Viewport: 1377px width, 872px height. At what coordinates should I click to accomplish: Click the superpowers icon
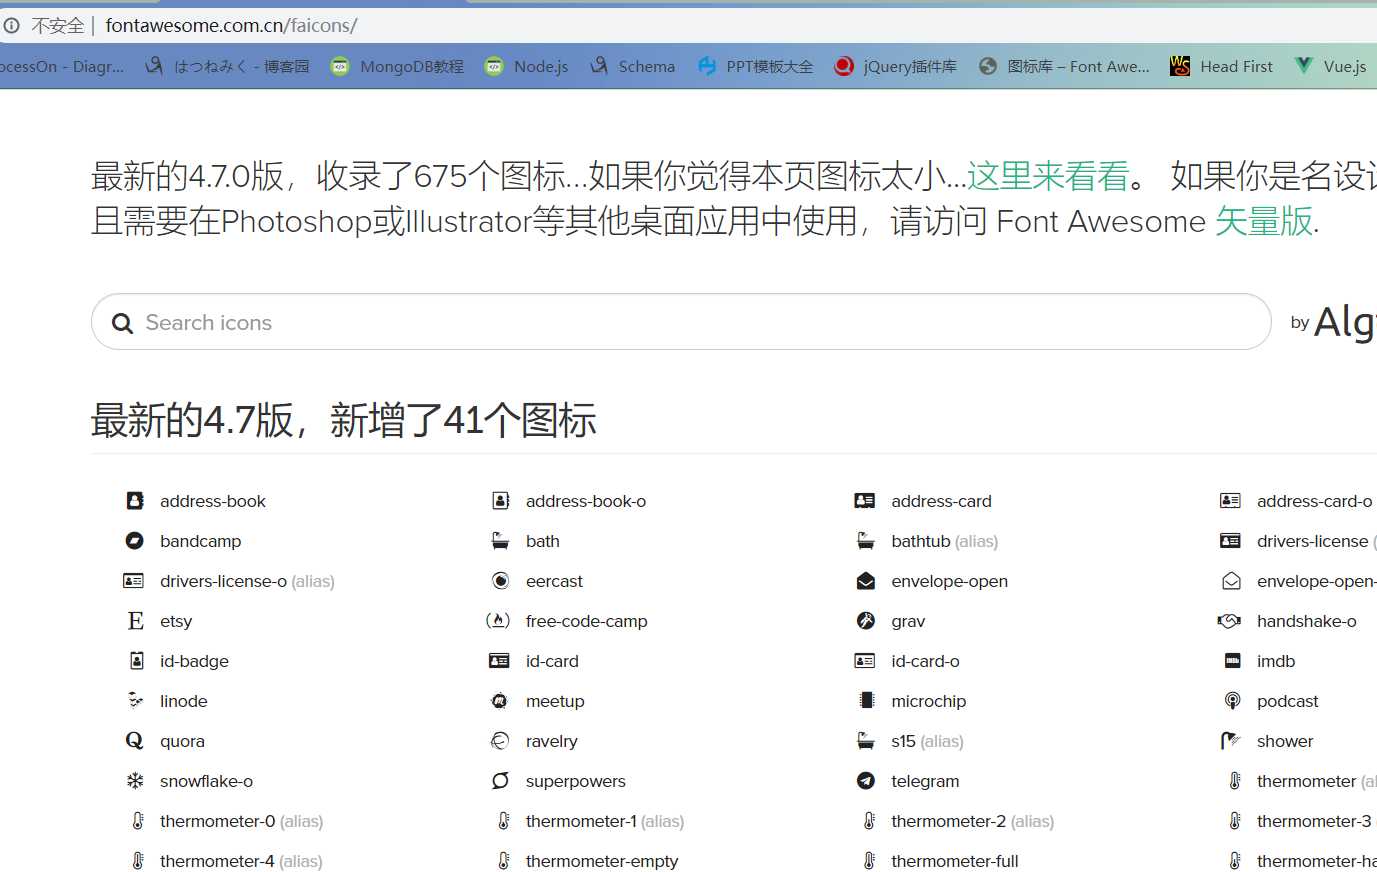[x=500, y=781]
